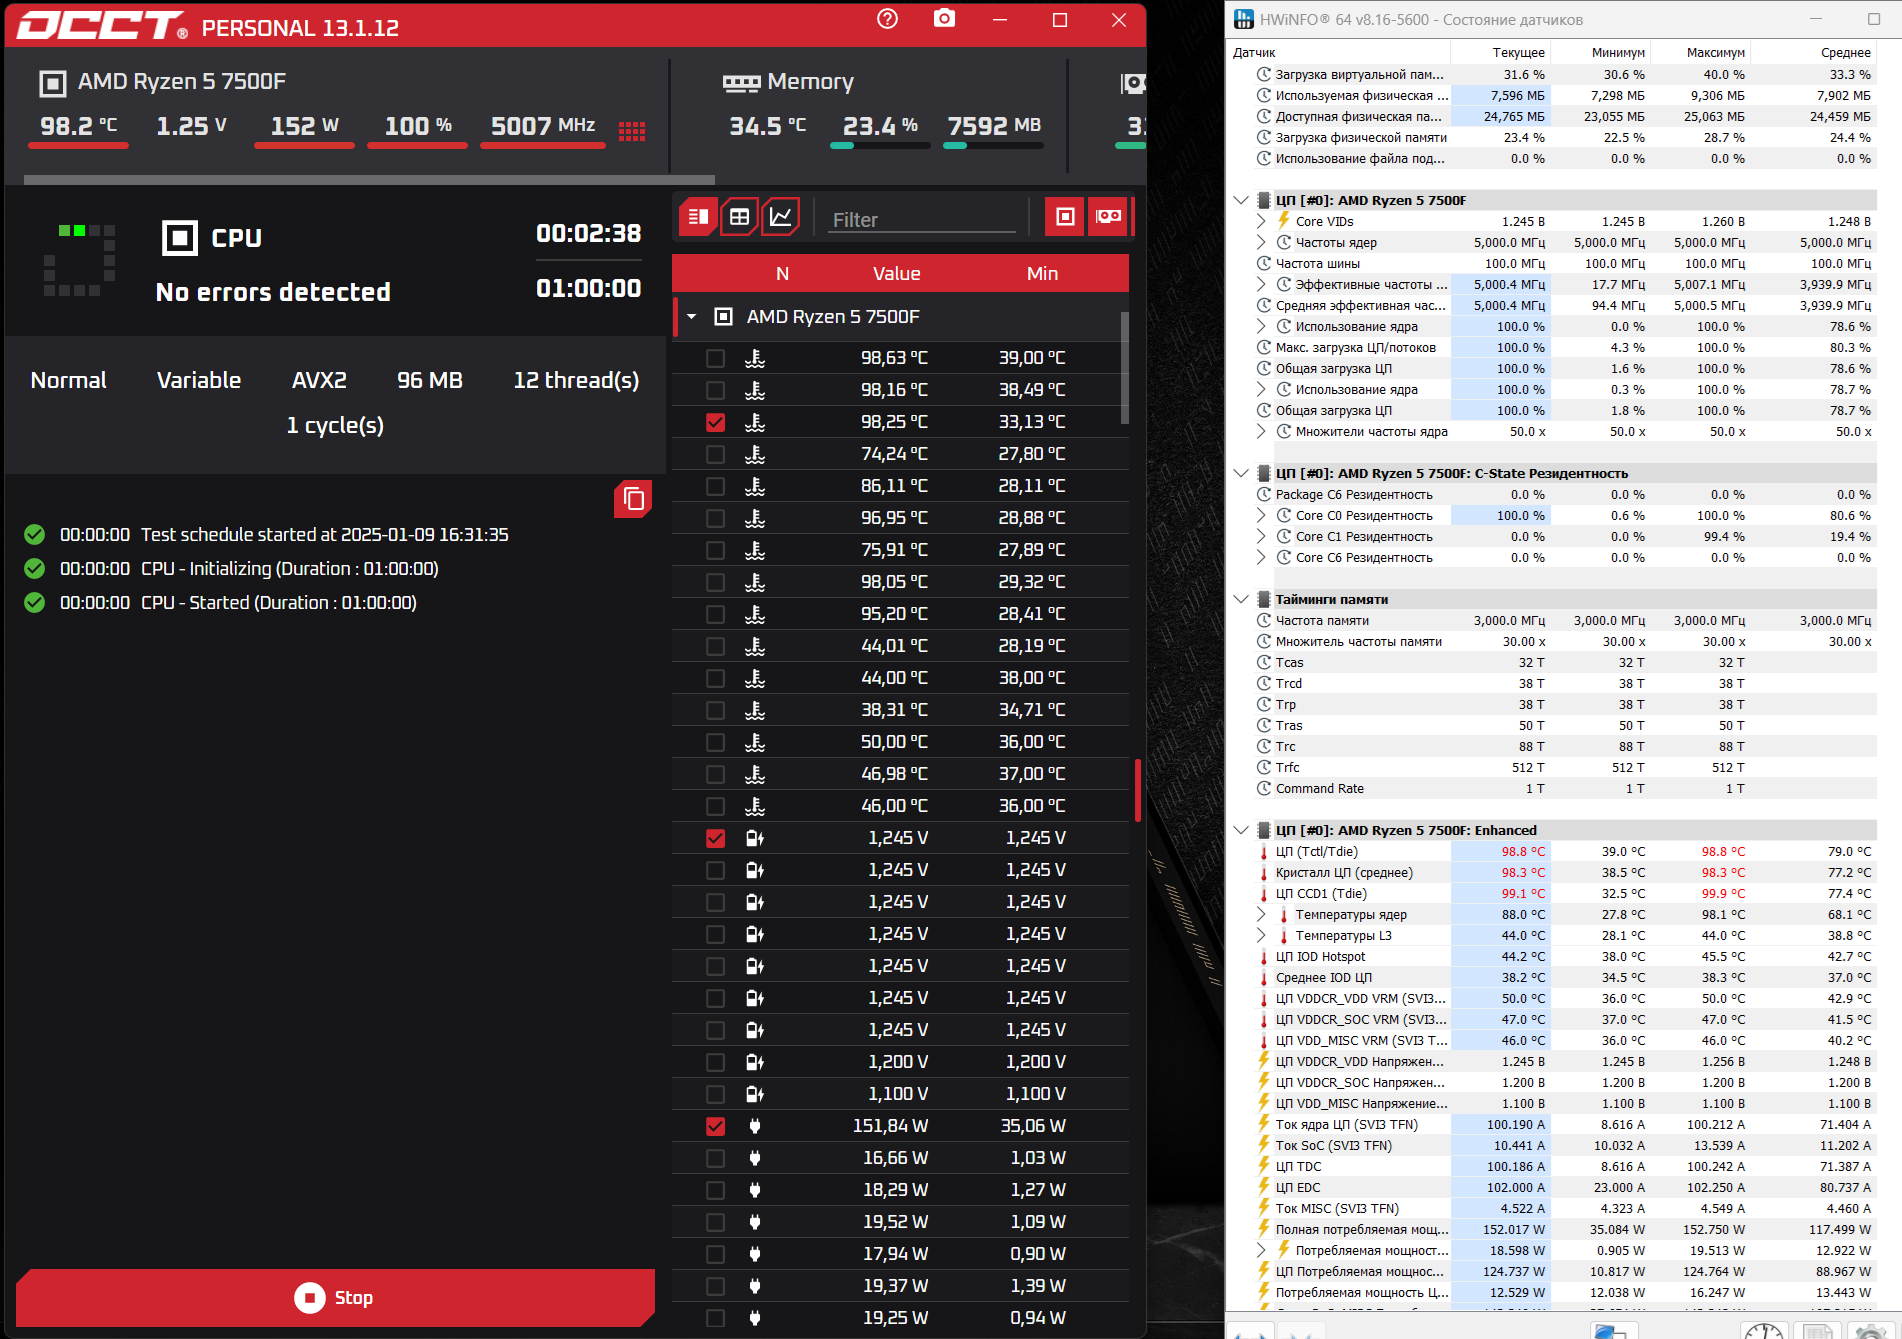Enable the checkbox for the 98,63 °C sensor

coord(715,358)
